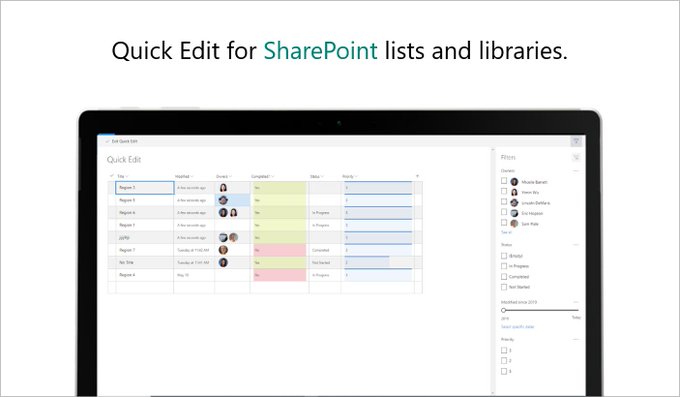680x397 pixels.
Task: Click the second owner avatar in Region 6 row
Action: 233,213
